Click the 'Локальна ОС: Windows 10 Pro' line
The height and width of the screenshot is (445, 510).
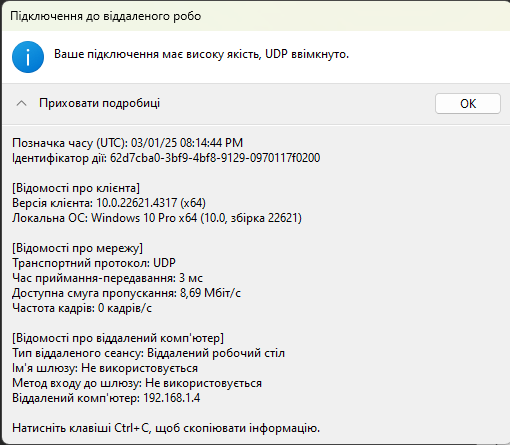point(157,218)
